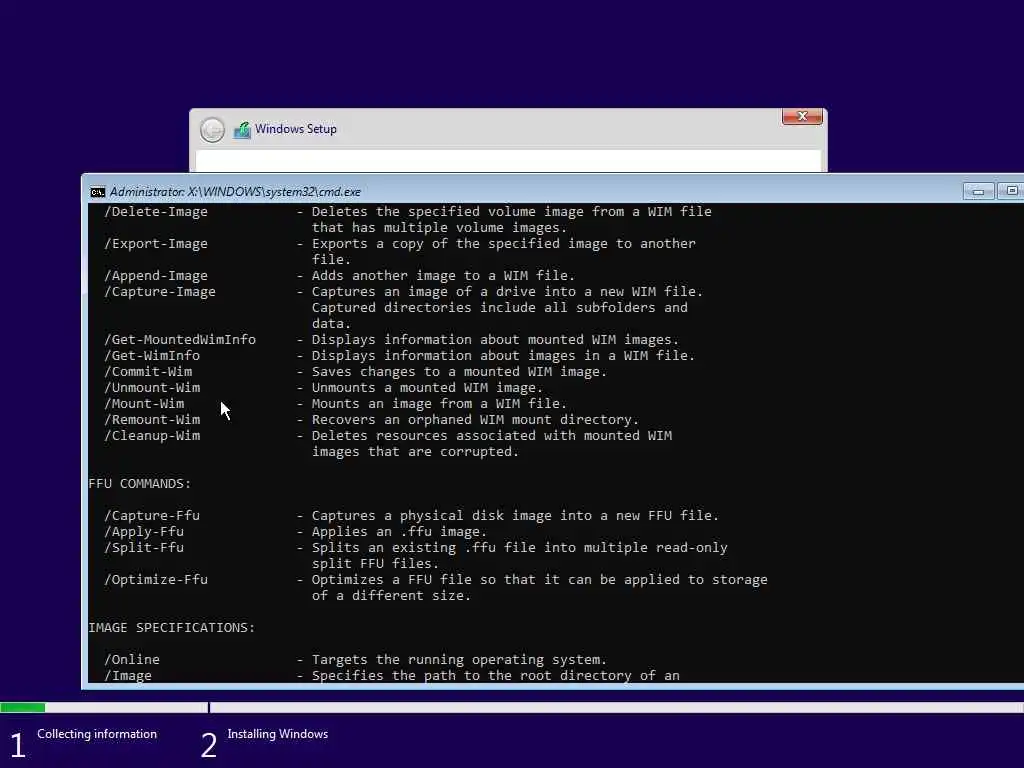Viewport: 1024px width, 768px height.
Task: Click the FFU COMMANDS heading
Action: click(x=140, y=484)
